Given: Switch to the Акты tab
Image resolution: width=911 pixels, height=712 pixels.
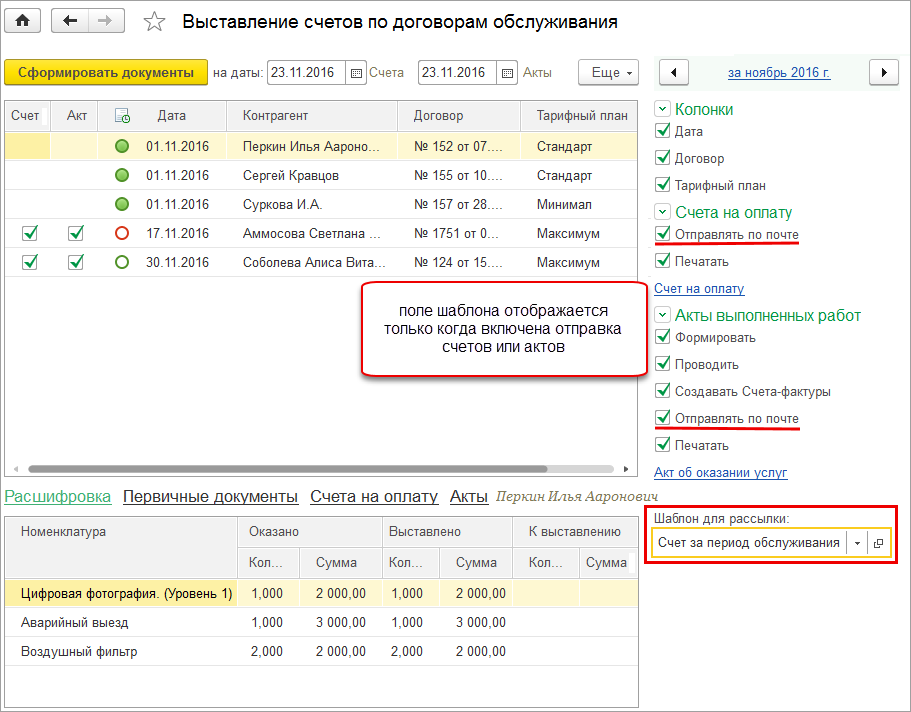Looking at the screenshot, I should (x=469, y=496).
